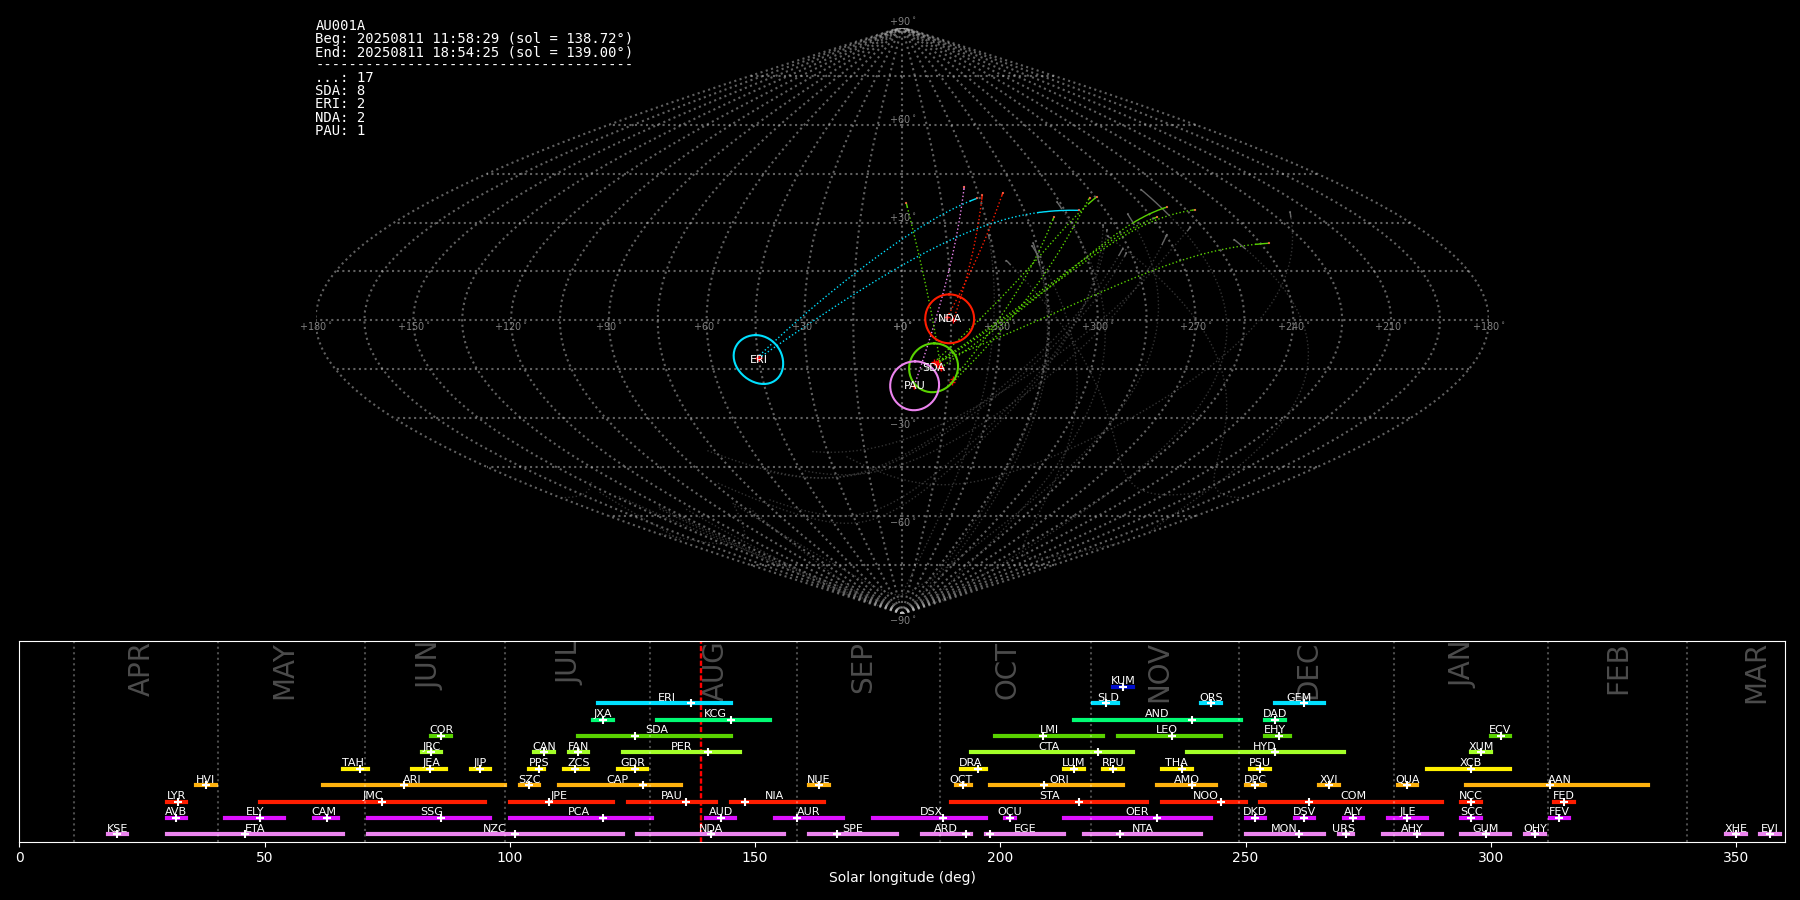
Task: Click the red NDA radiant circle on sky map
Action: tap(949, 319)
